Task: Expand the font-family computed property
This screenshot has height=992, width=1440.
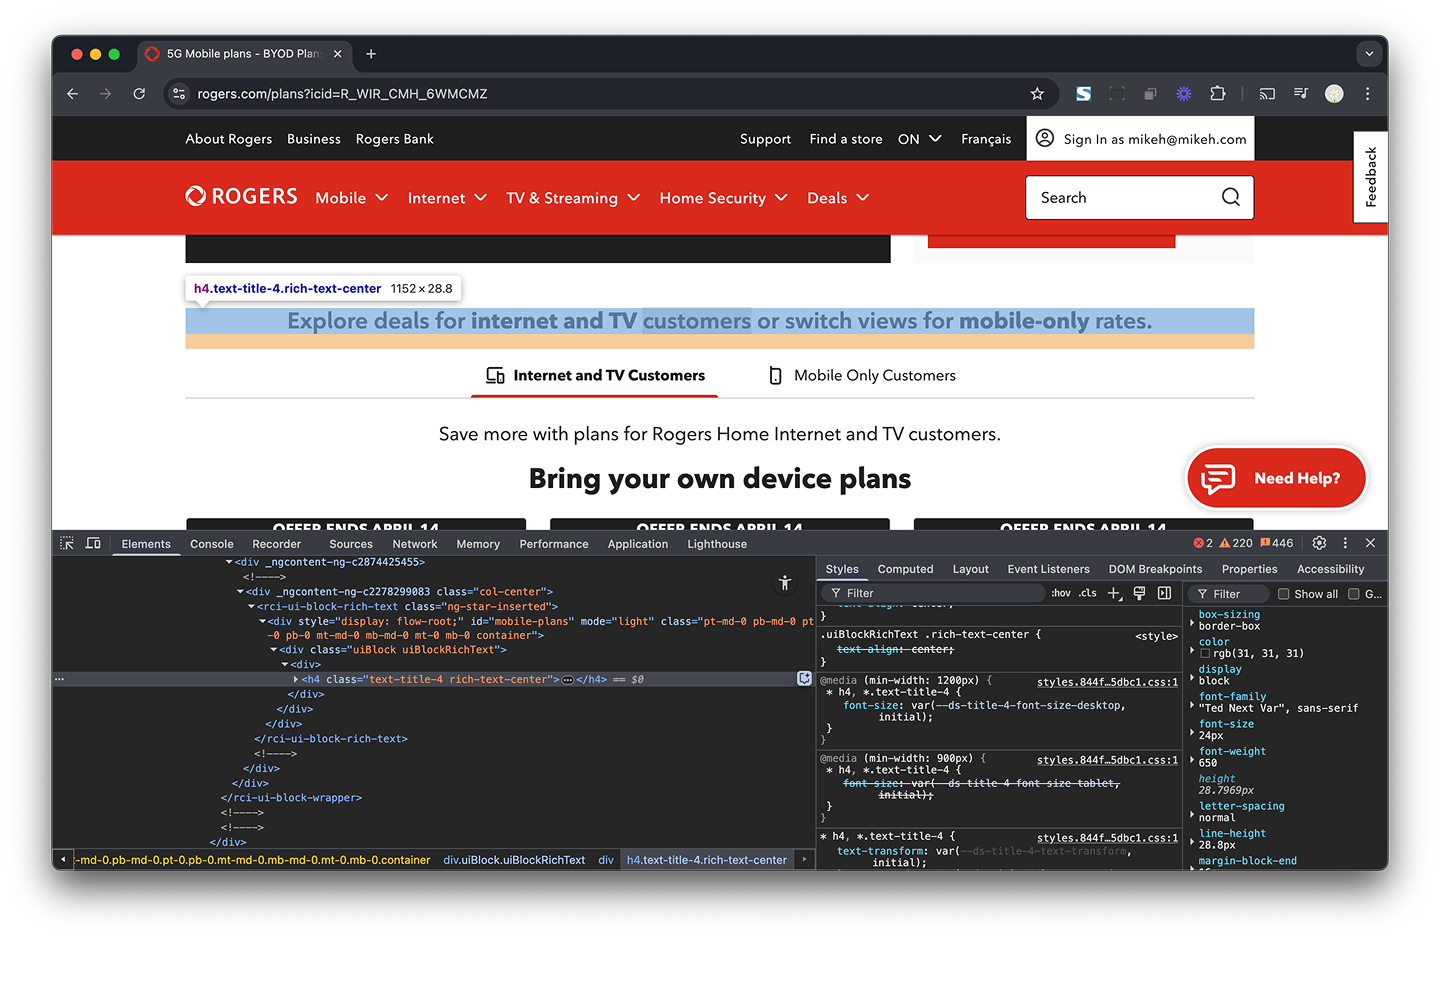Action: click(x=1192, y=706)
